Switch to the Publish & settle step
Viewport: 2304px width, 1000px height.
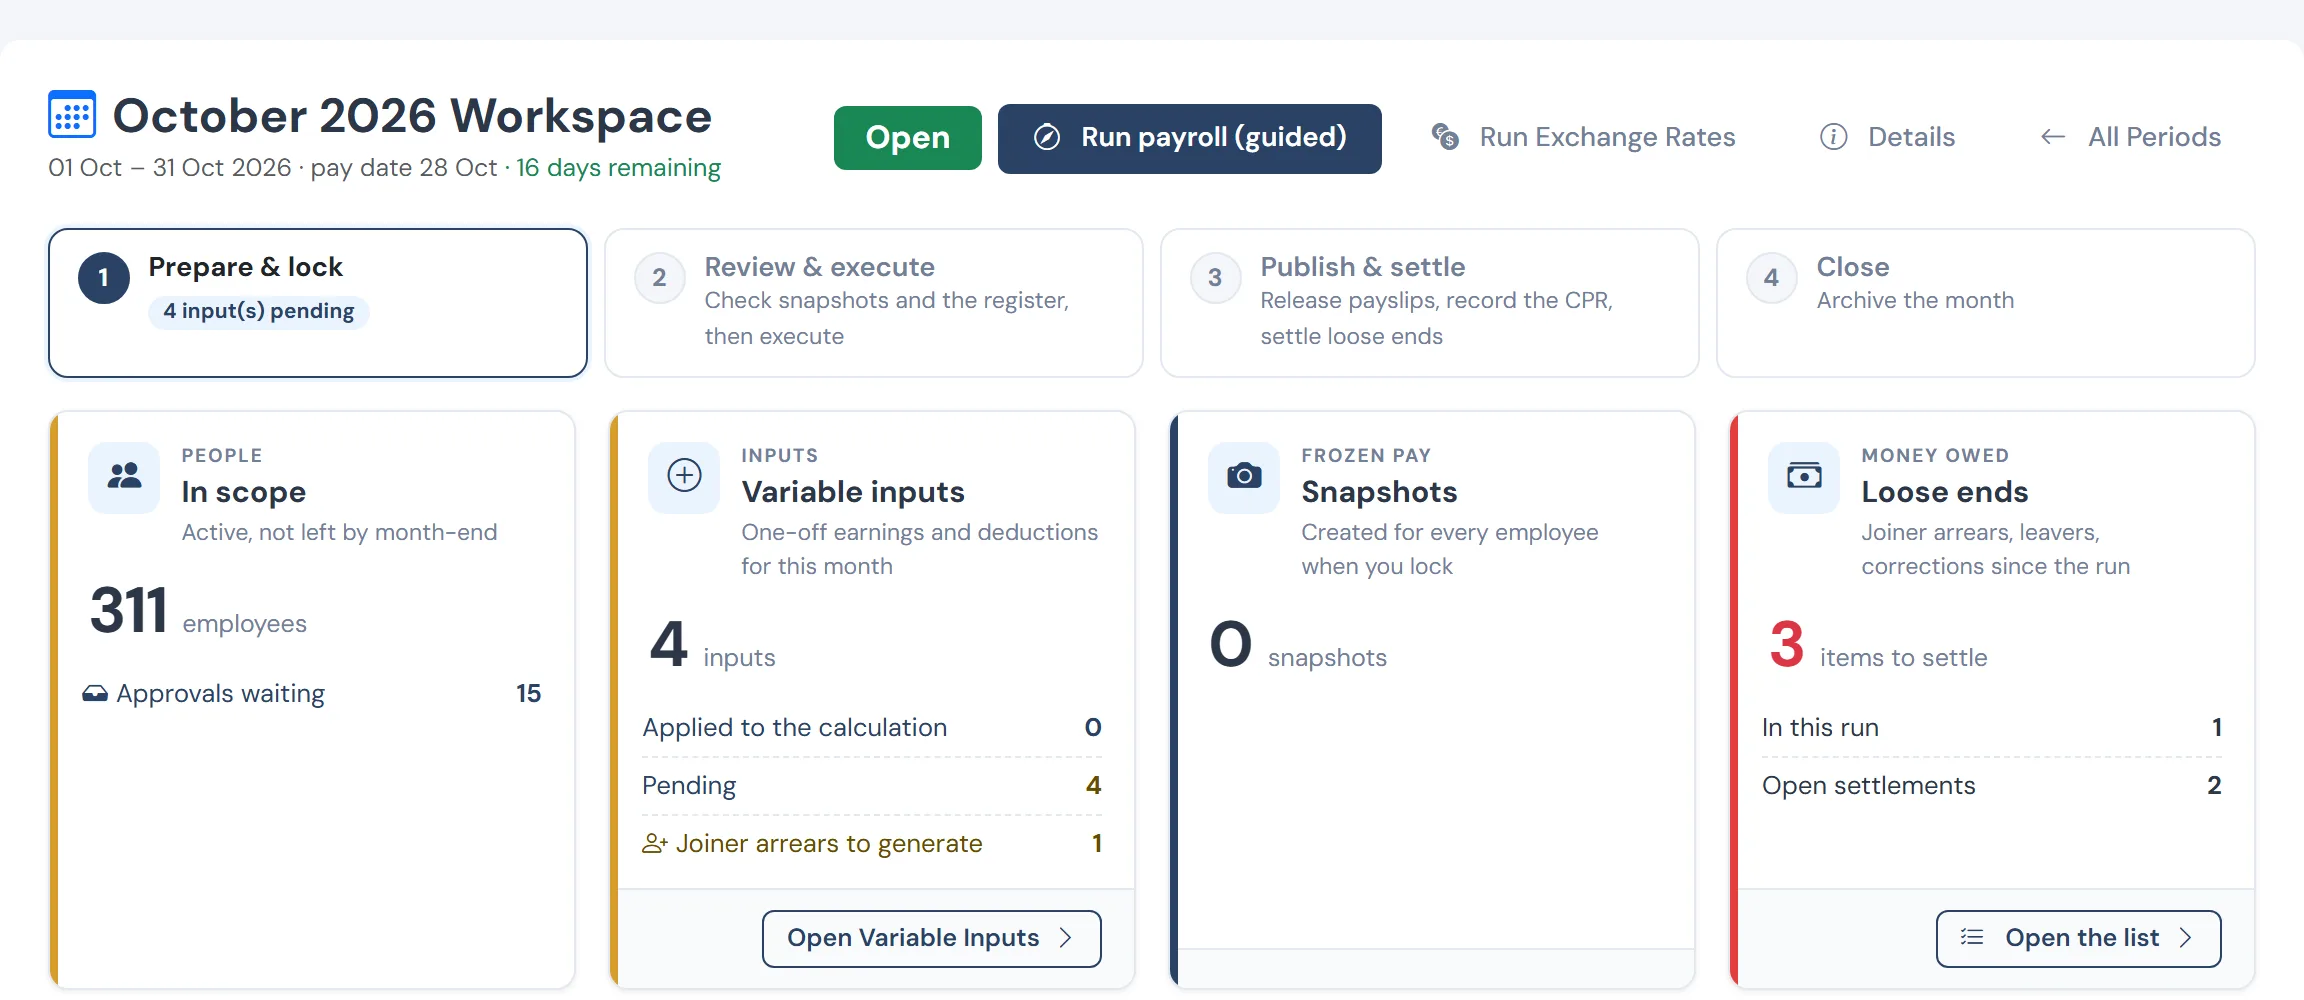pyautogui.click(x=1430, y=303)
